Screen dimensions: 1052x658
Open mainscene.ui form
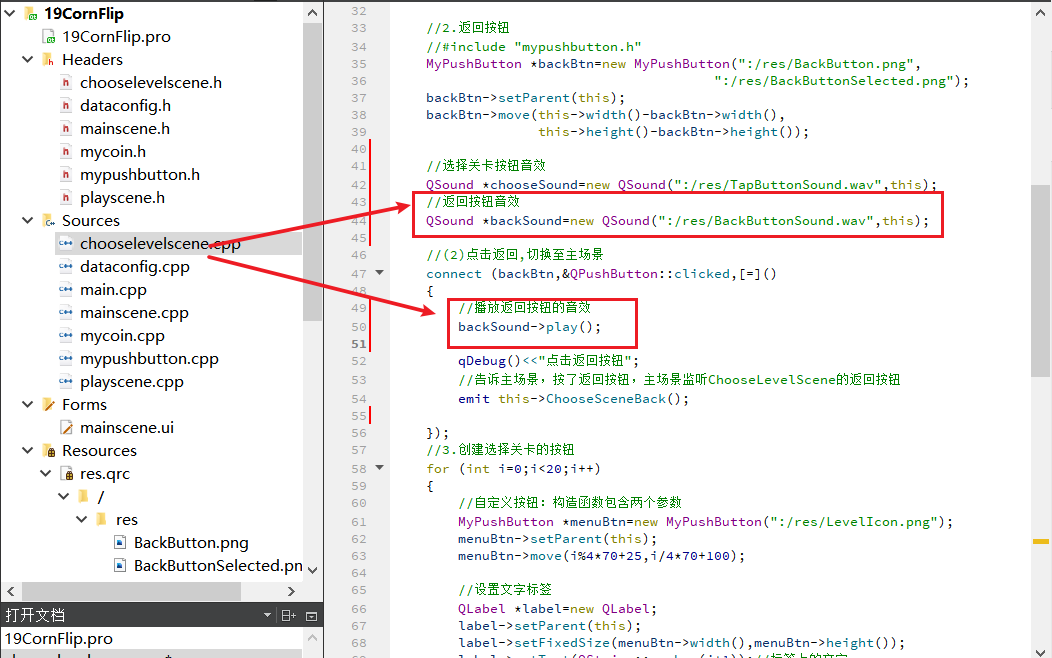127,427
